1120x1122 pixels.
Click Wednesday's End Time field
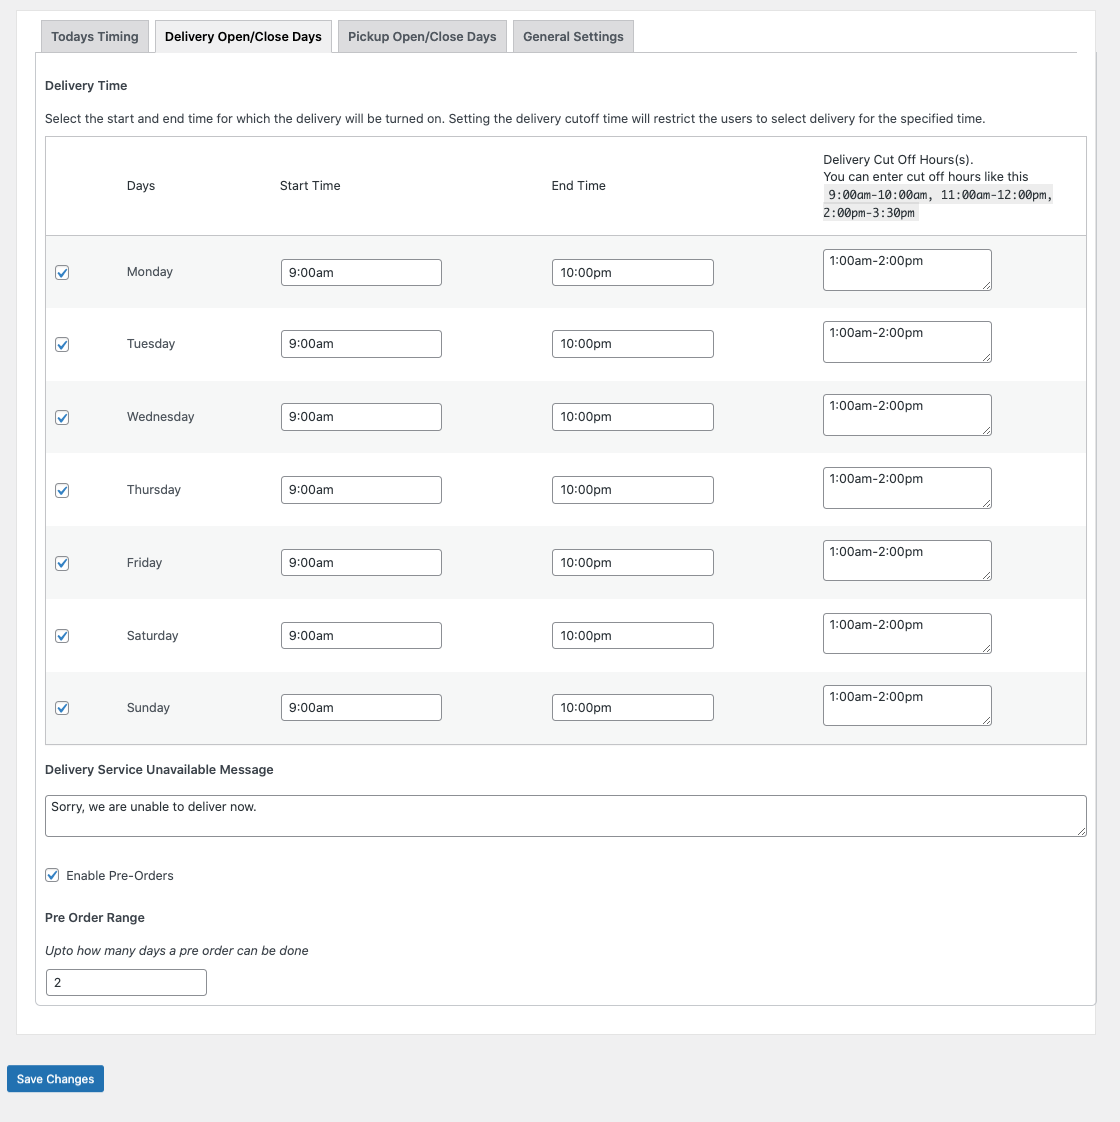632,417
